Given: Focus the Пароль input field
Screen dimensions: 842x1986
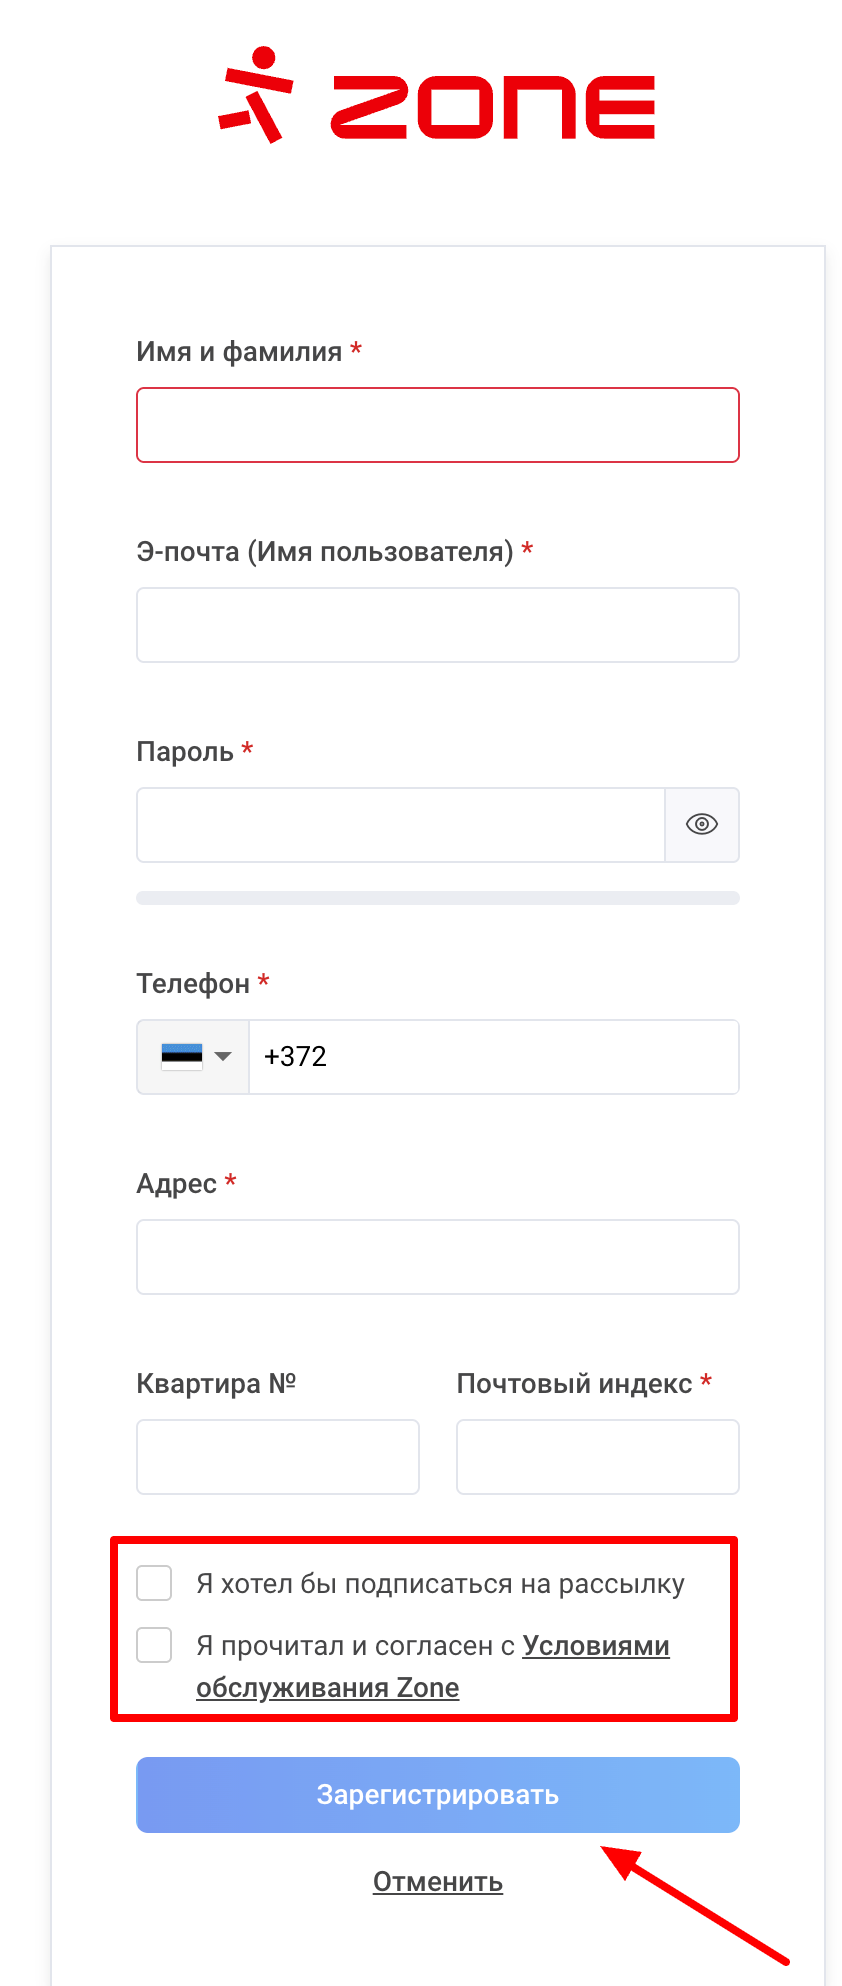Looking at the screenshot, I should 400,825.
